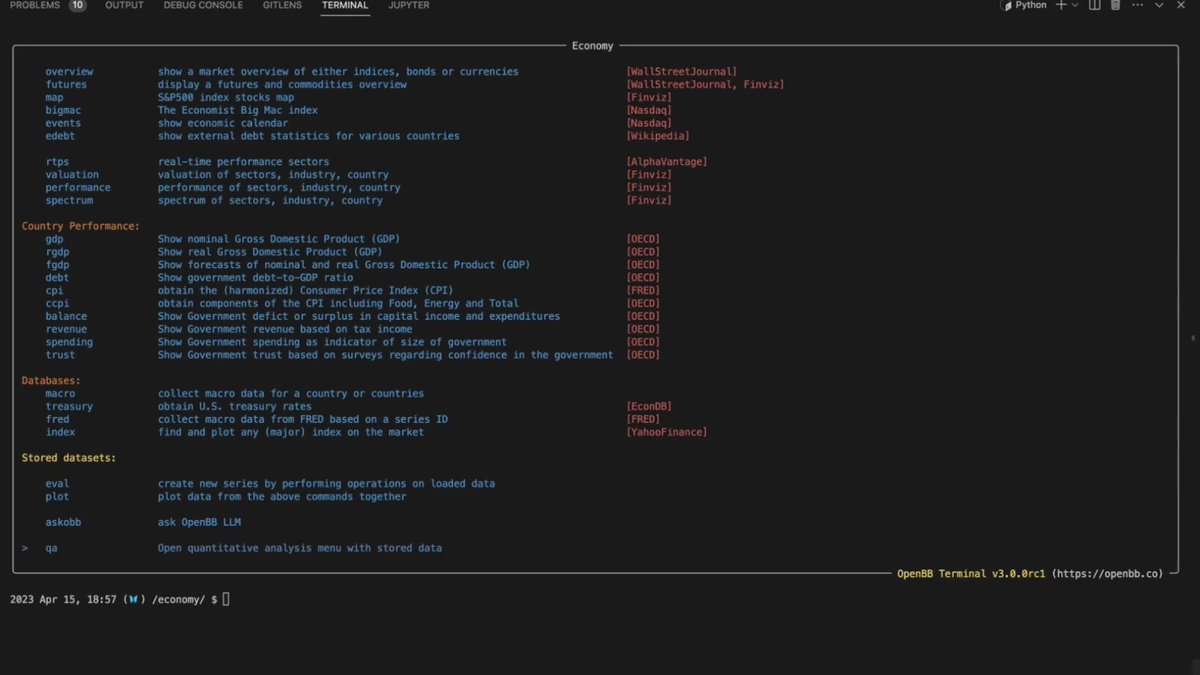Expand terminal options with the down chevron
The image size is (1200, 675).
pyautogui.click(x=1160, y=5)
